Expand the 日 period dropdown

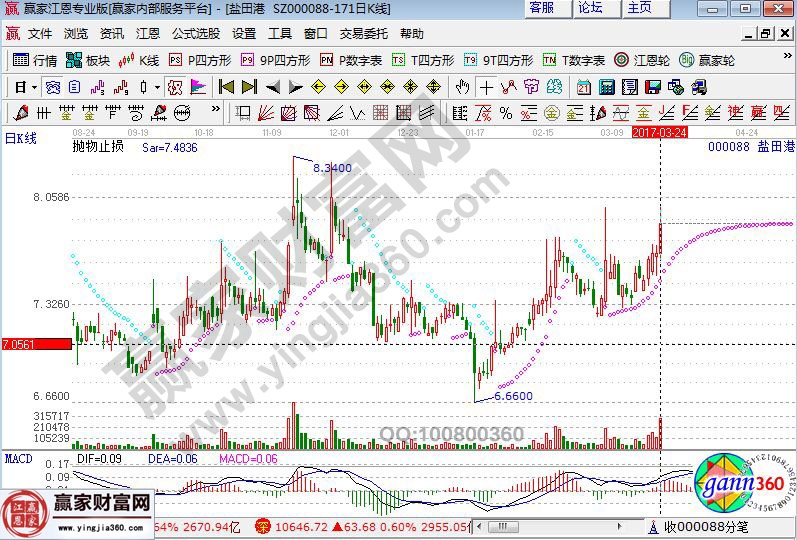coord(25,87)
